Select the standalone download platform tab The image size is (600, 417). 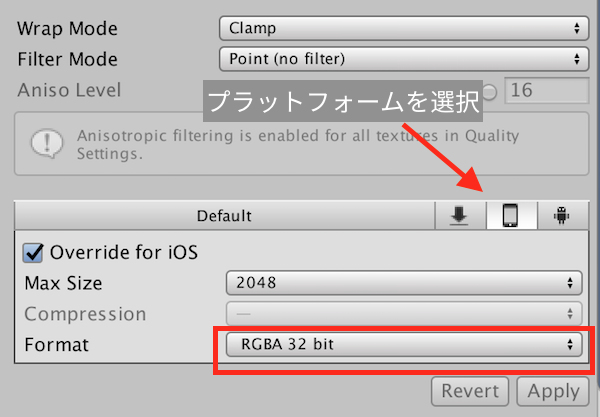click(x=460, y=215)
